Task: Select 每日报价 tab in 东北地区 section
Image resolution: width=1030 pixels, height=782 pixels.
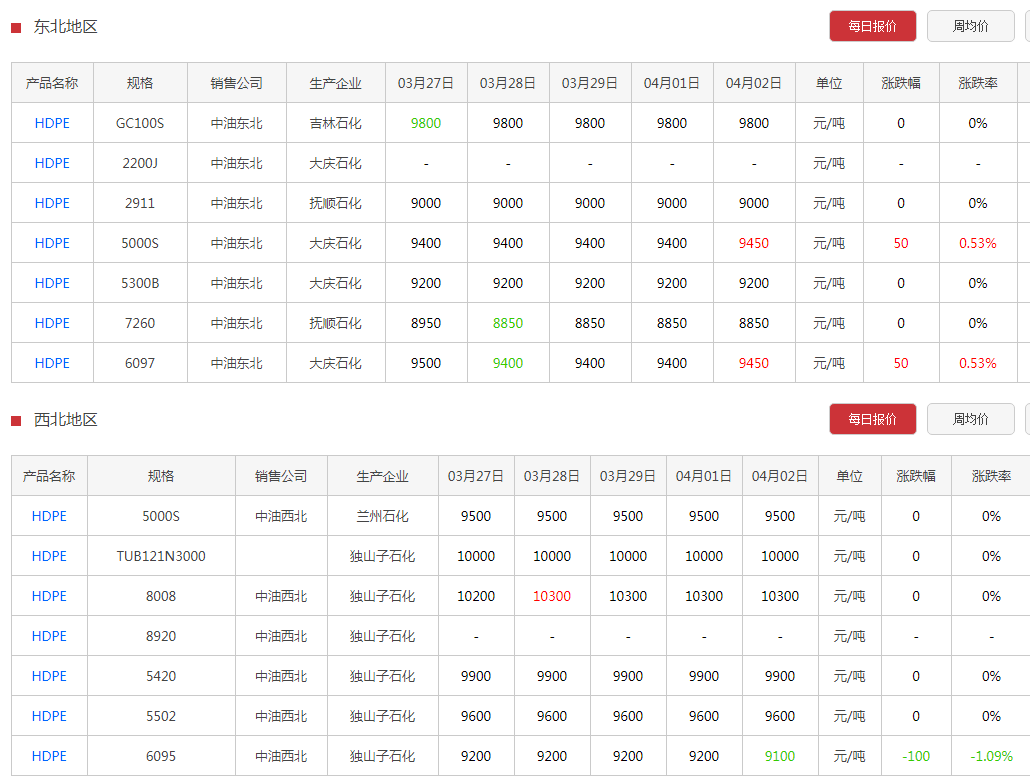Action: 872,26
